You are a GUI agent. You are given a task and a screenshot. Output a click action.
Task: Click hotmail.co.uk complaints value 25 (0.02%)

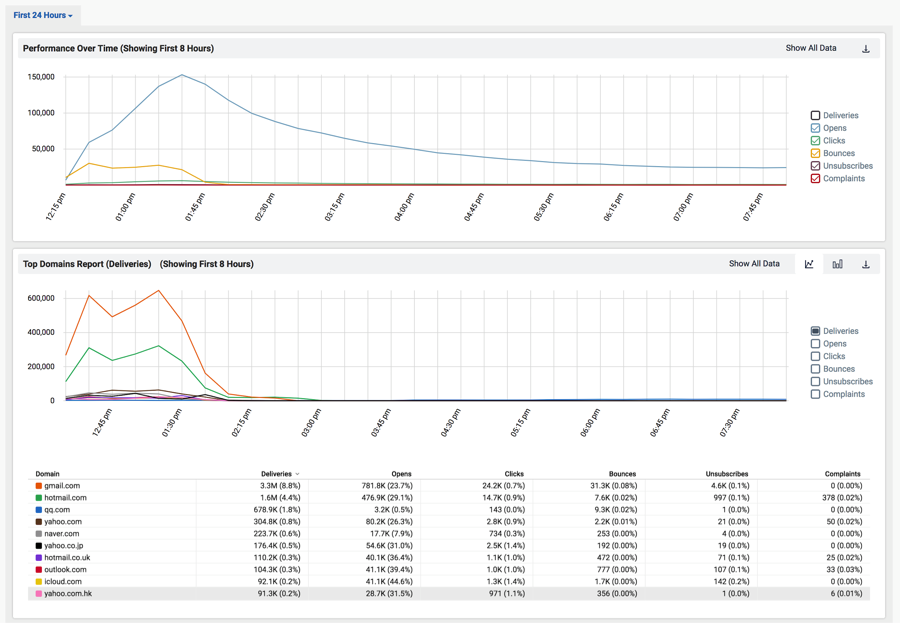[x=844, y=558]
